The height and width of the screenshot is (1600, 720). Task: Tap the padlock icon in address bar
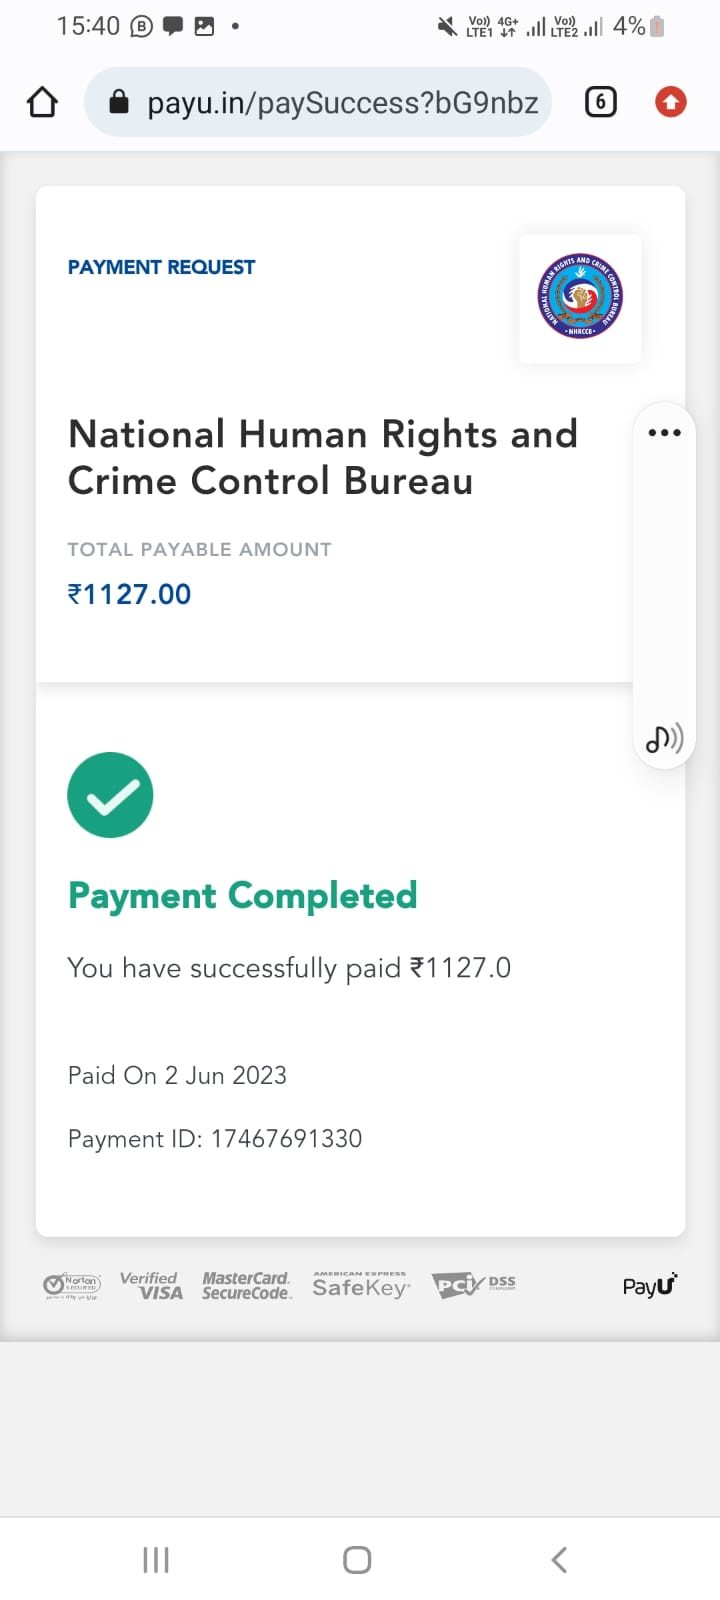point(119,102)
